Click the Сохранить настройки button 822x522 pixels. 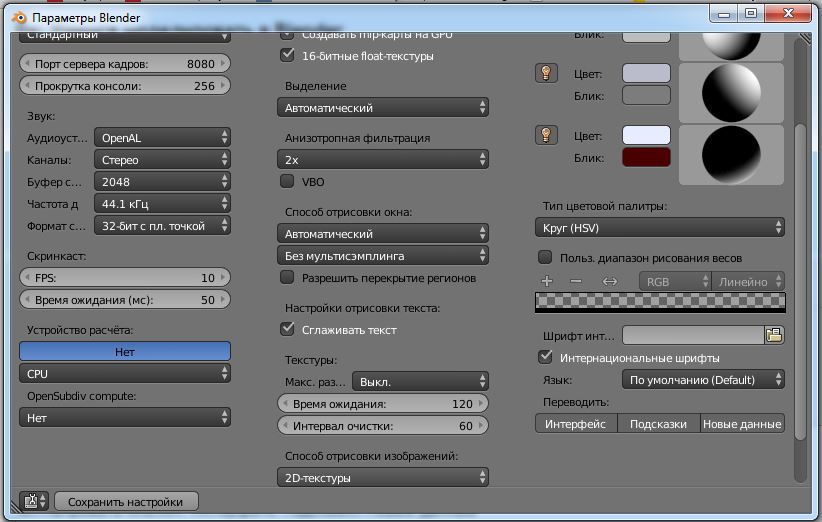[127, 501]
